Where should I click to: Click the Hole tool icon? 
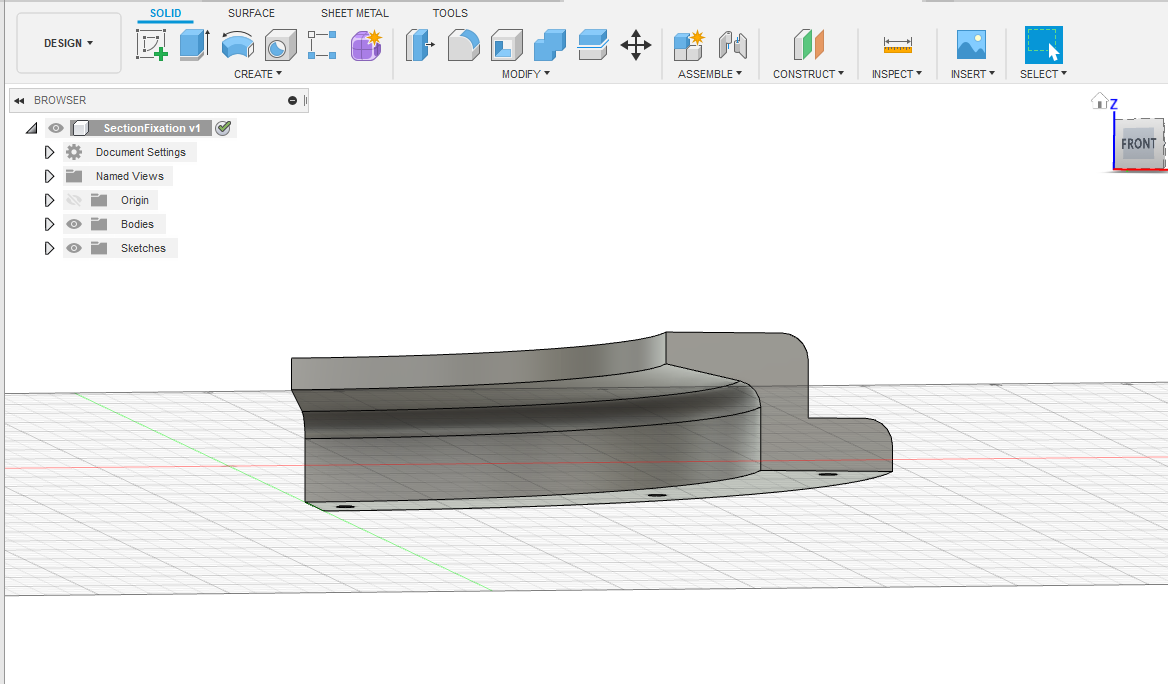pos(280,45)
